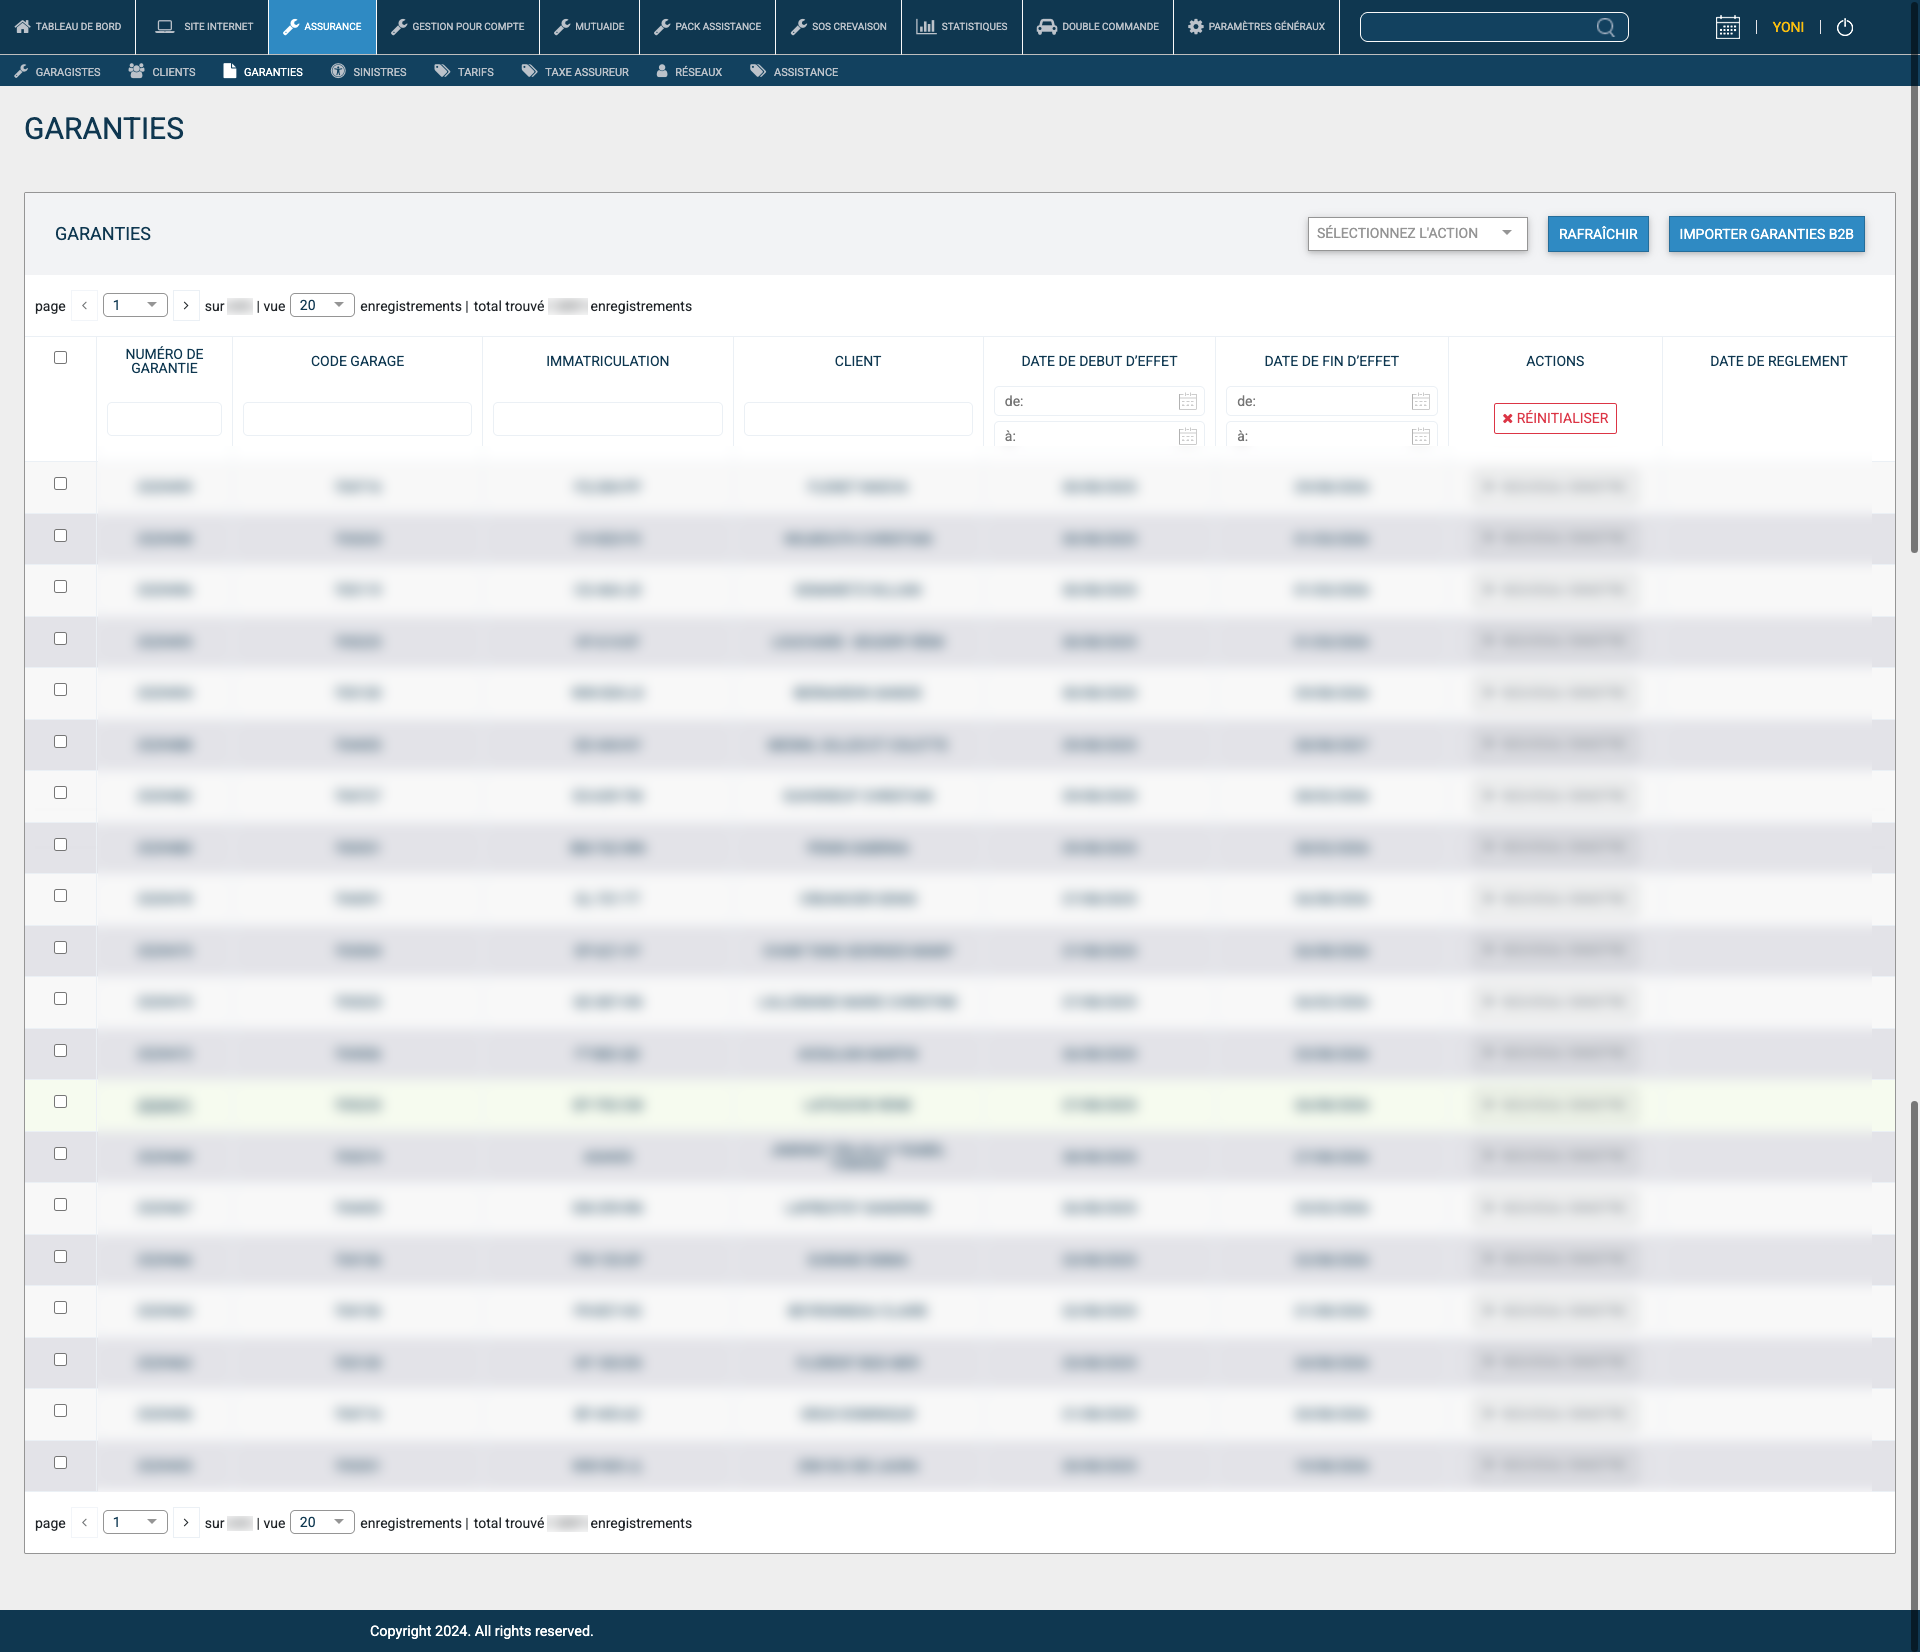The height and width of the screenshot is (1652, 1920).
Task: Expand the Sélectionnez l'action dropdown
Action: coord(1417,234)
